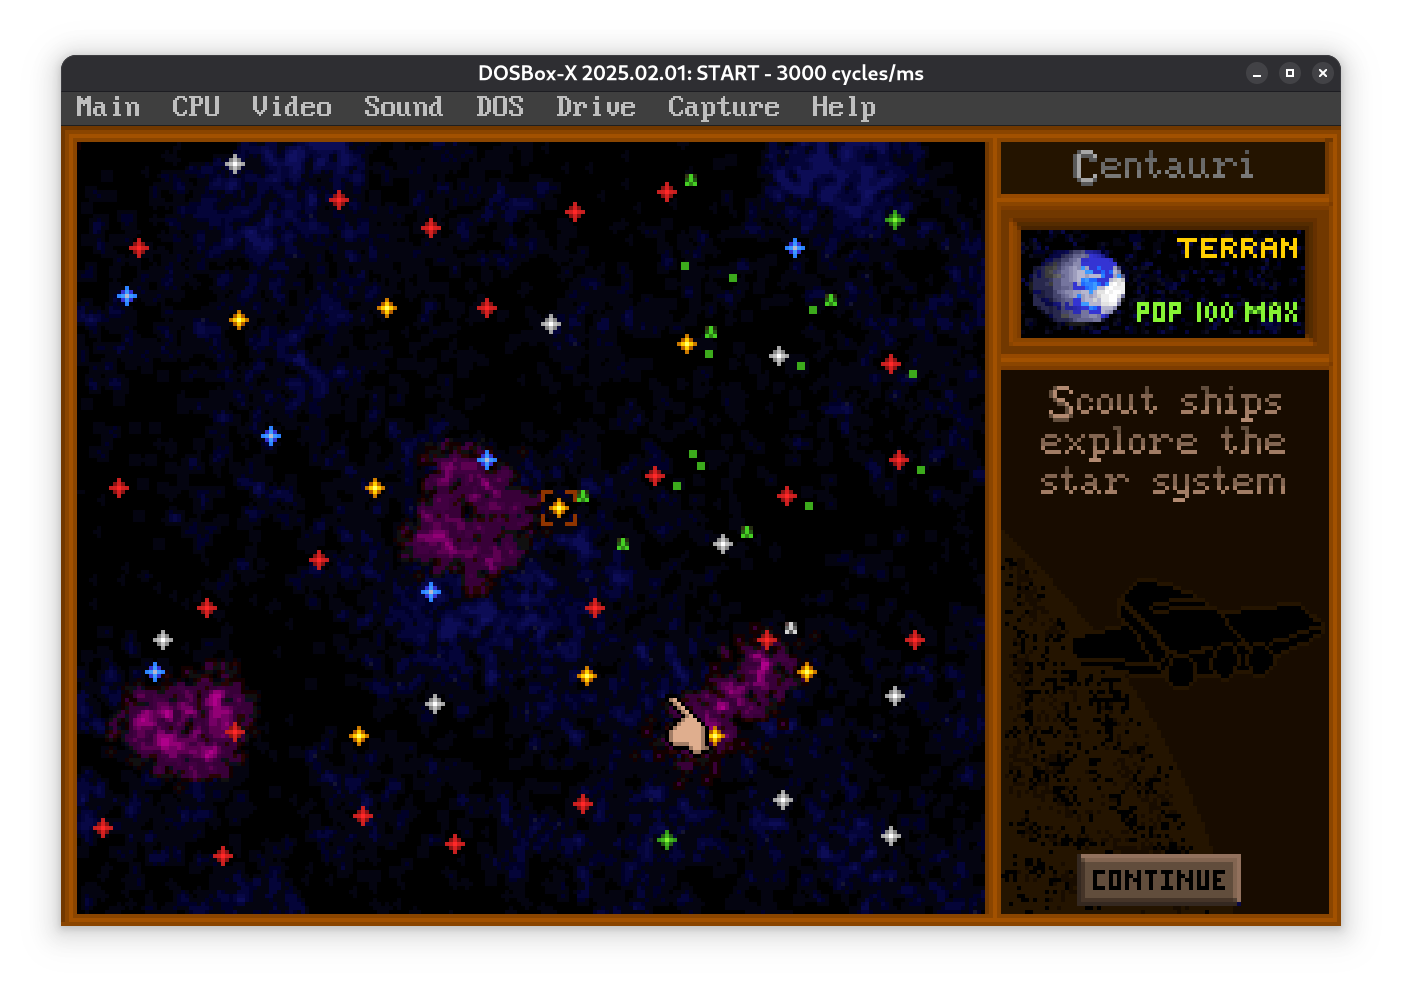Open the CPU menu

(195, 107)
